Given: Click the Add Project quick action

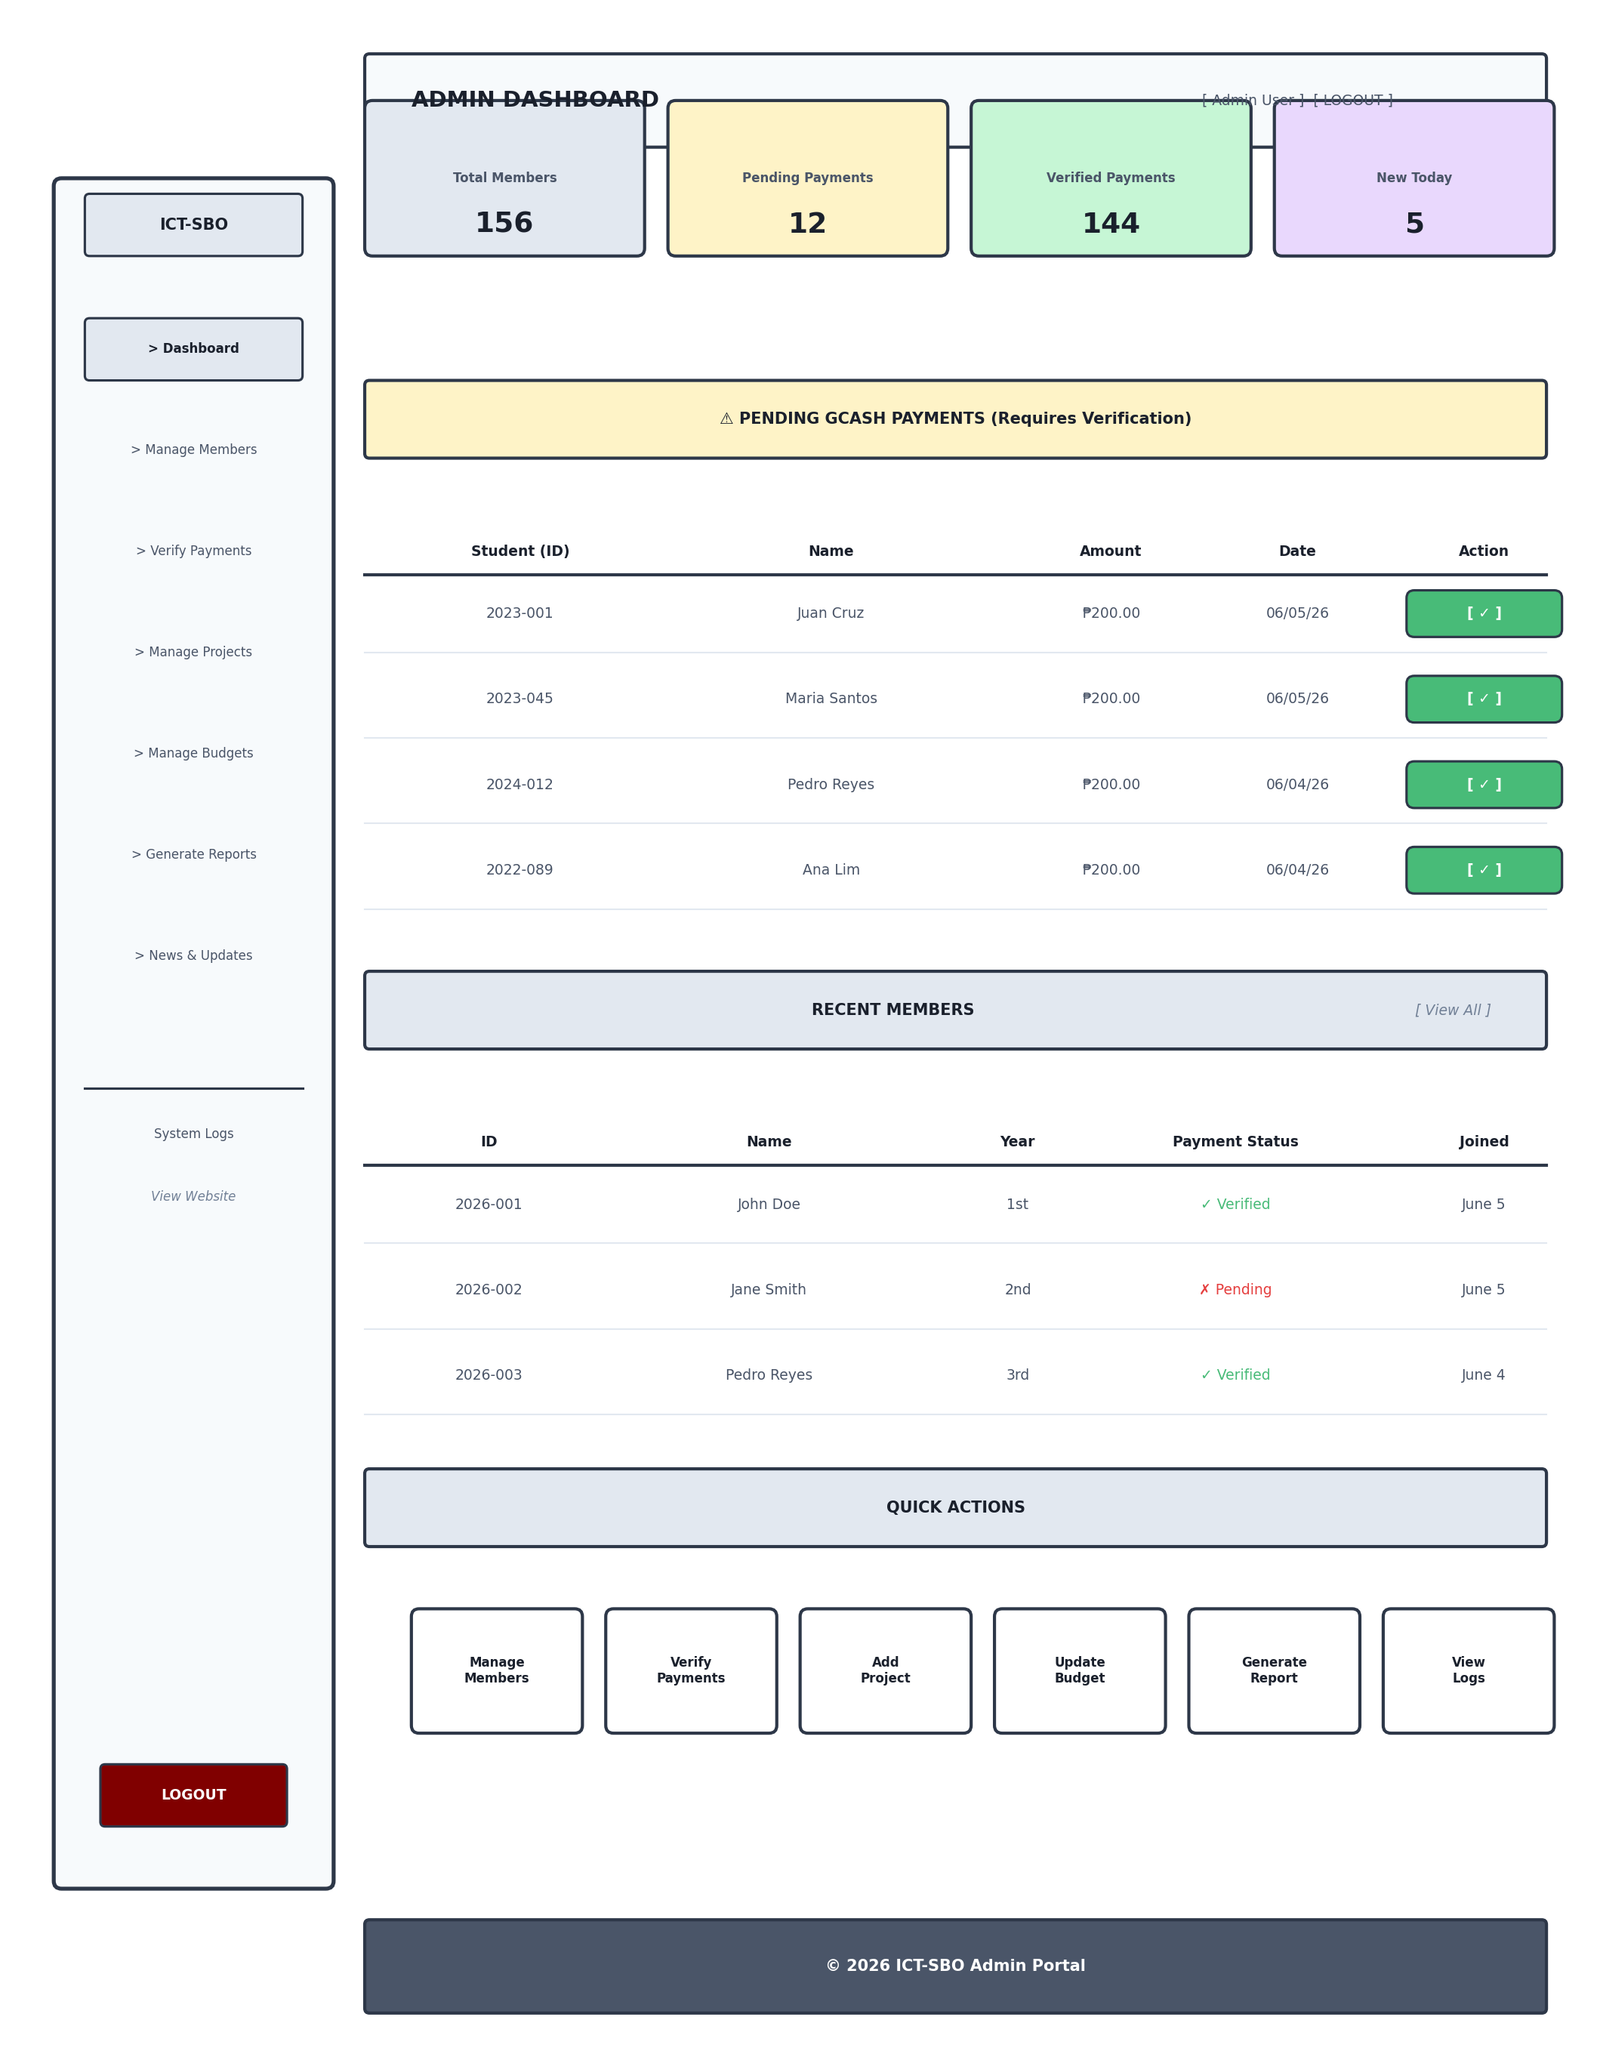Looking at the screenshot, I should 885,1670.
